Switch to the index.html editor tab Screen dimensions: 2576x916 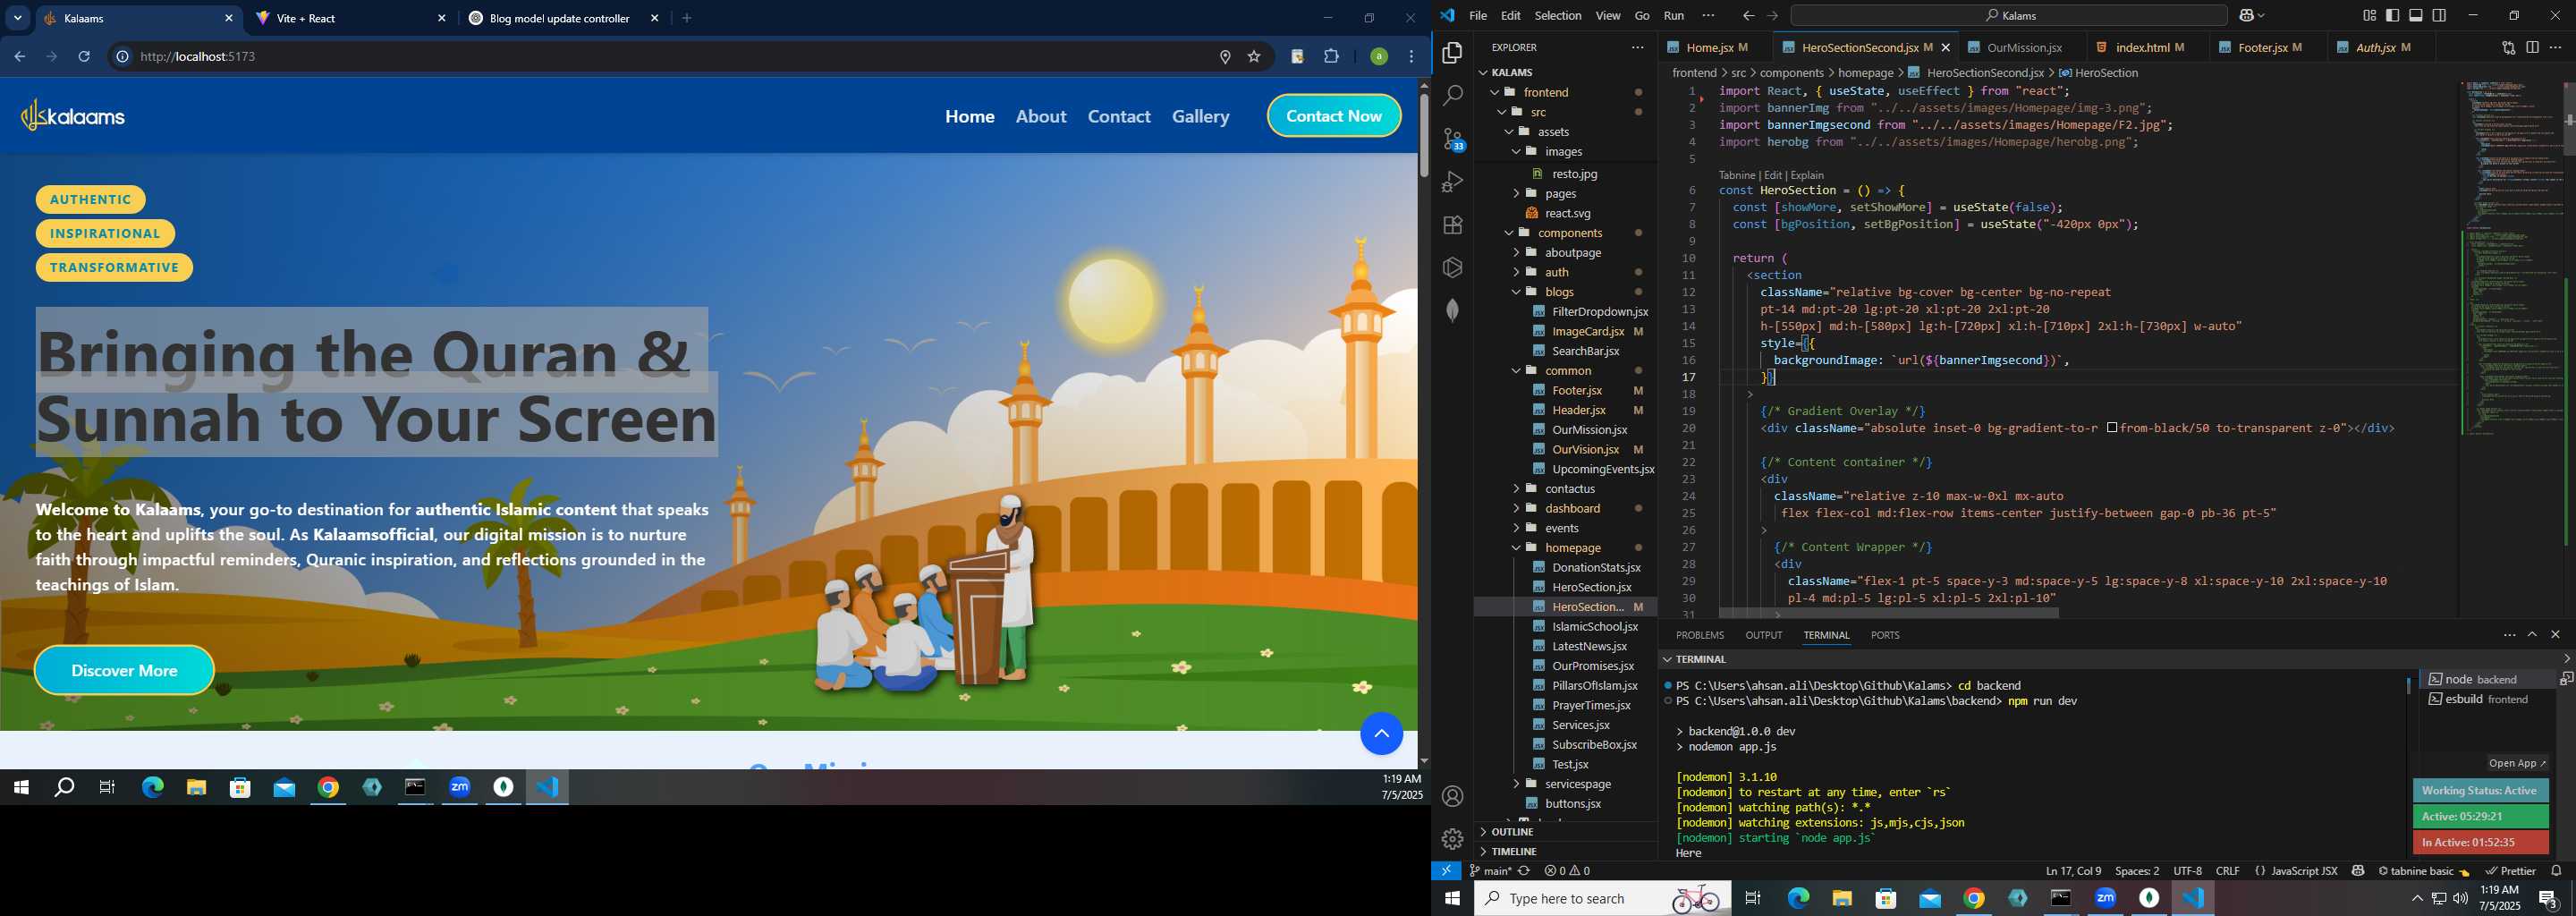pos(2141,47)
